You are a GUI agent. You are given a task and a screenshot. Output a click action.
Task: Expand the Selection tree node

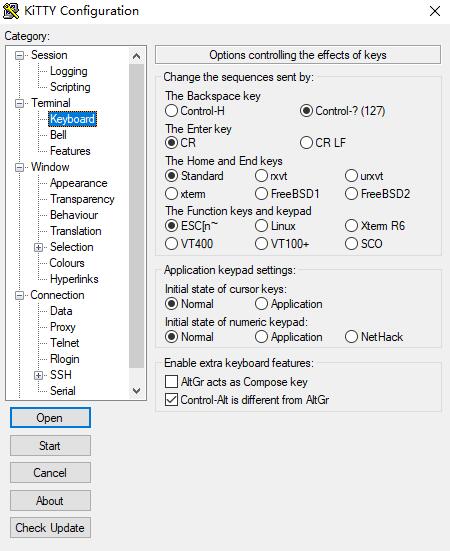(38, 247)
